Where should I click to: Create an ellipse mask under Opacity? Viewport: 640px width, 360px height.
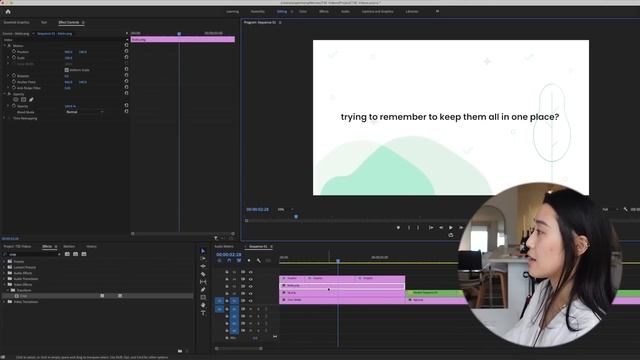tap(16, 100)
